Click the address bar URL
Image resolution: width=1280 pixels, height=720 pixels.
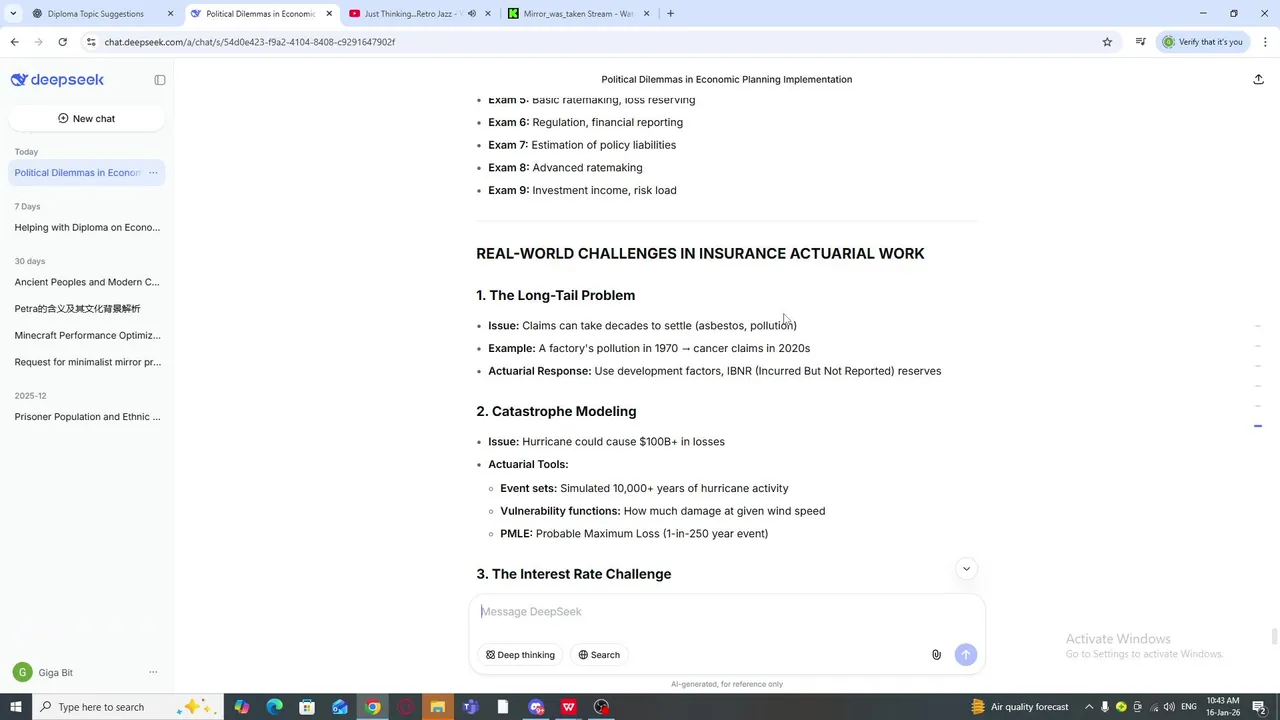point(250,42)
